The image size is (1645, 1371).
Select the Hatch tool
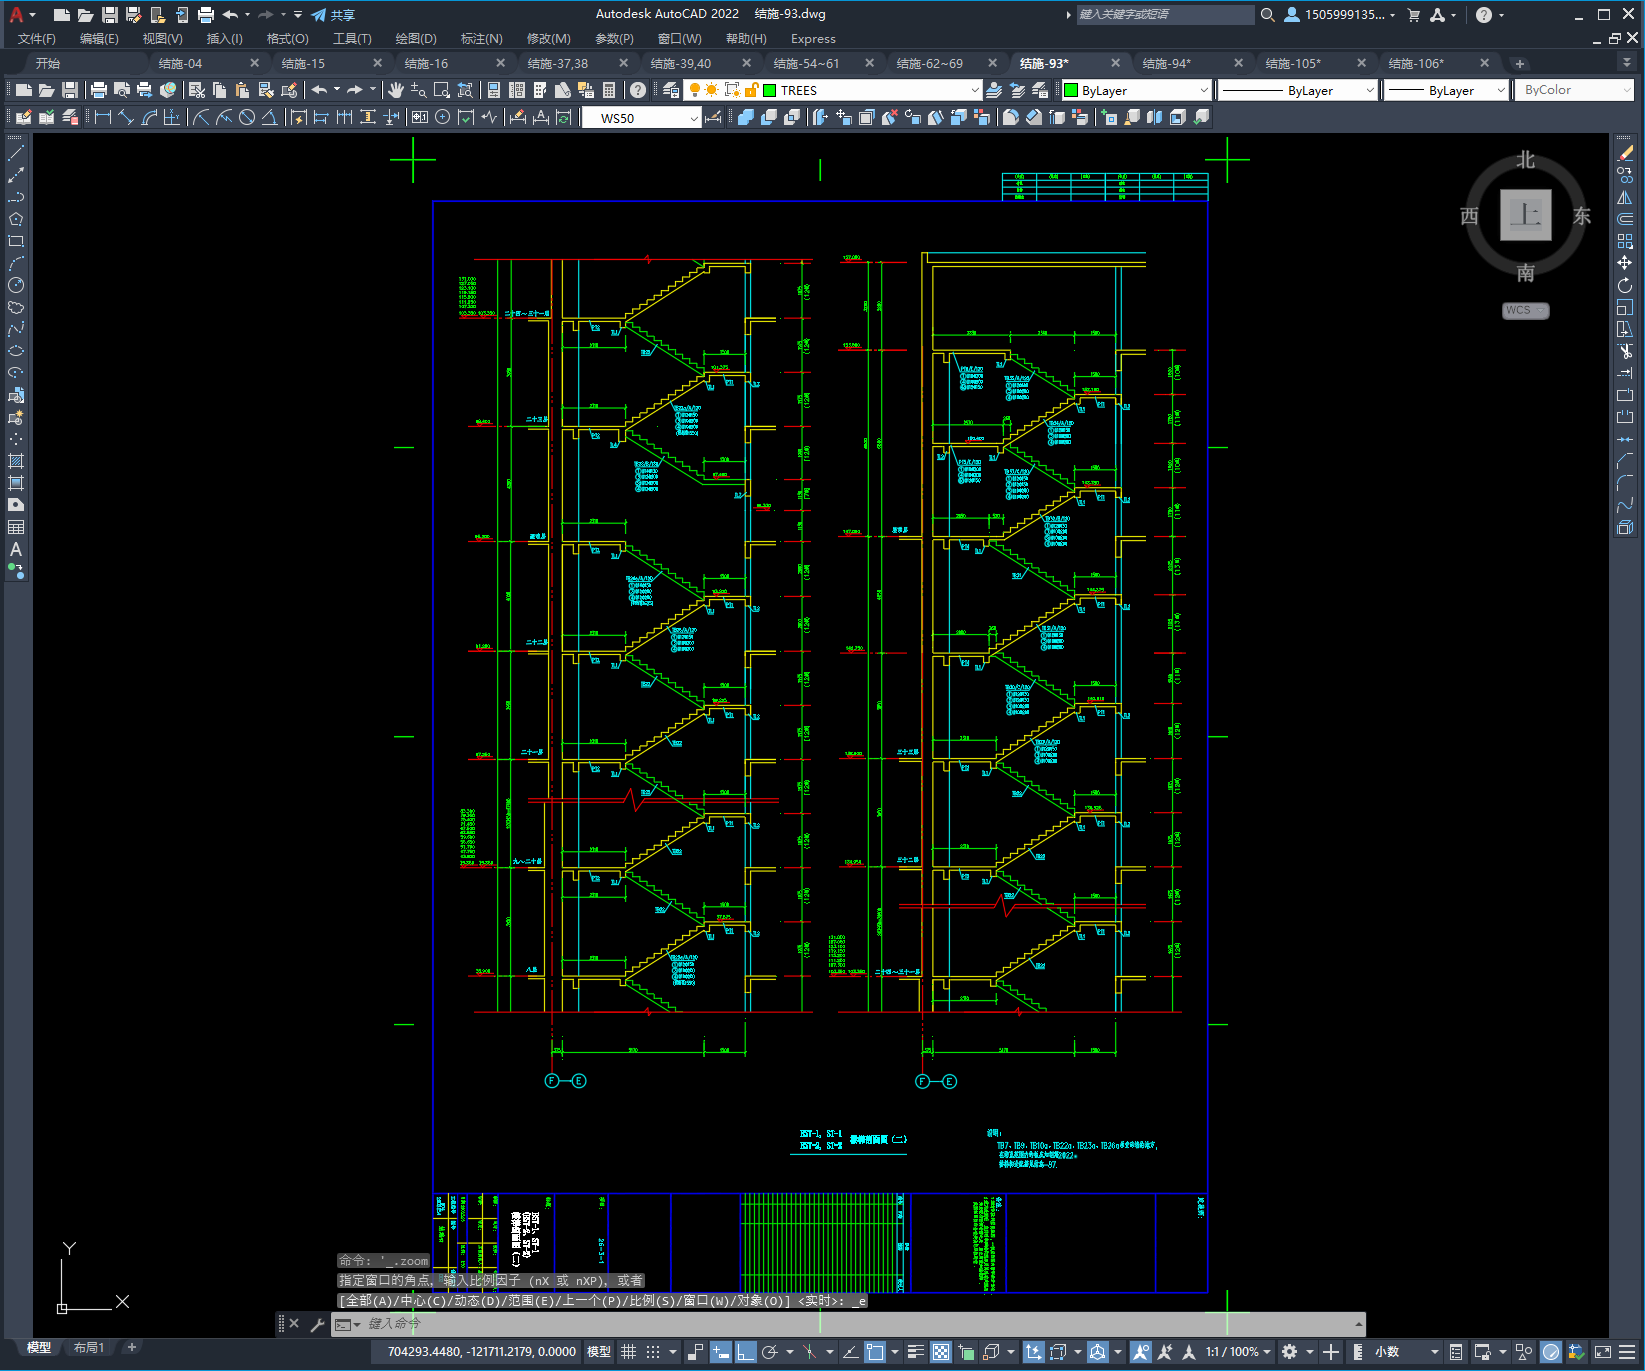click(x=16, y=461)
